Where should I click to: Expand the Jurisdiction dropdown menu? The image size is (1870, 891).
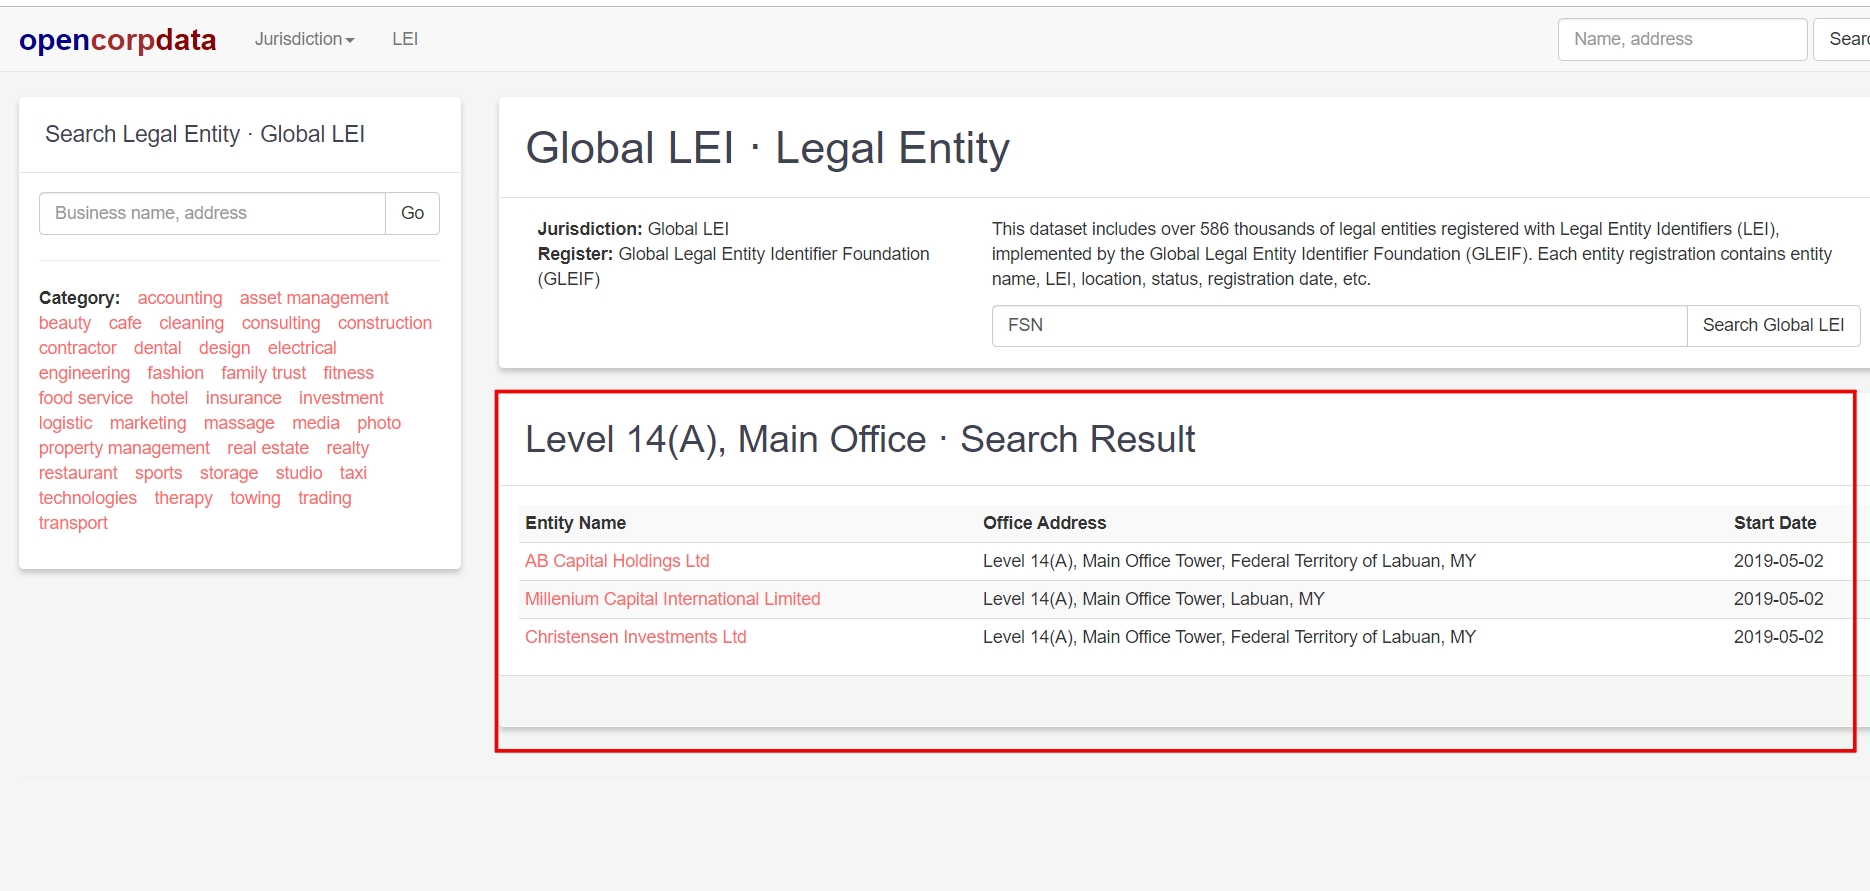[304, 39]
